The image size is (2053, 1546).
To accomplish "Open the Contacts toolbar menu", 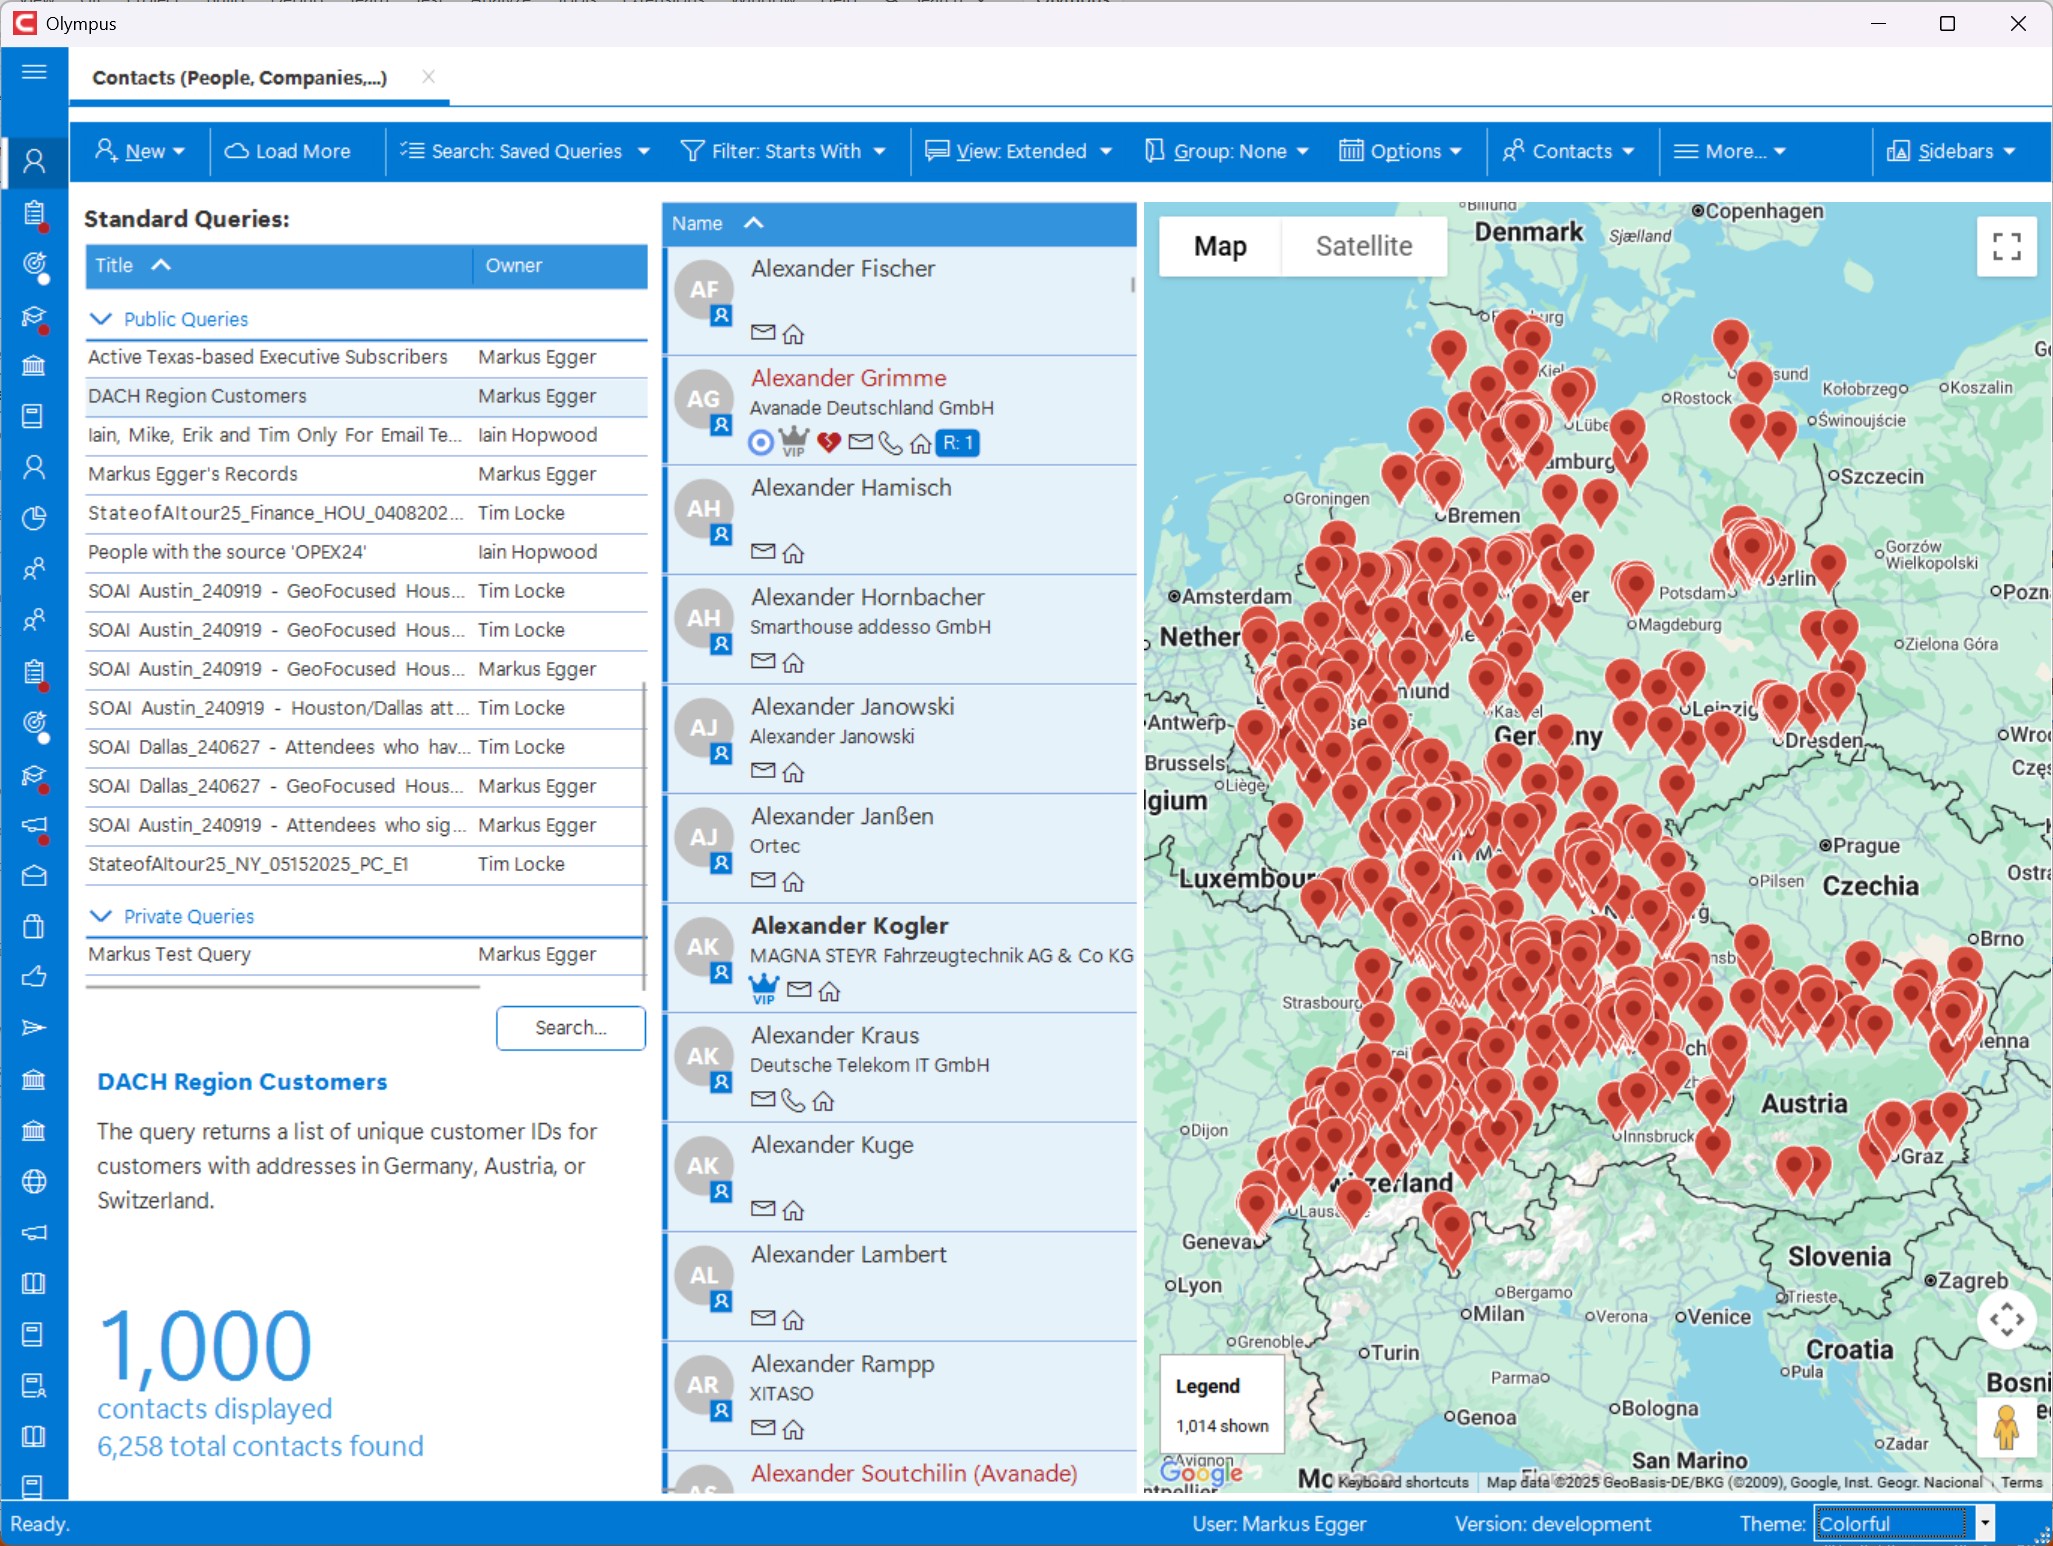I will click(x=1569, y=151).
